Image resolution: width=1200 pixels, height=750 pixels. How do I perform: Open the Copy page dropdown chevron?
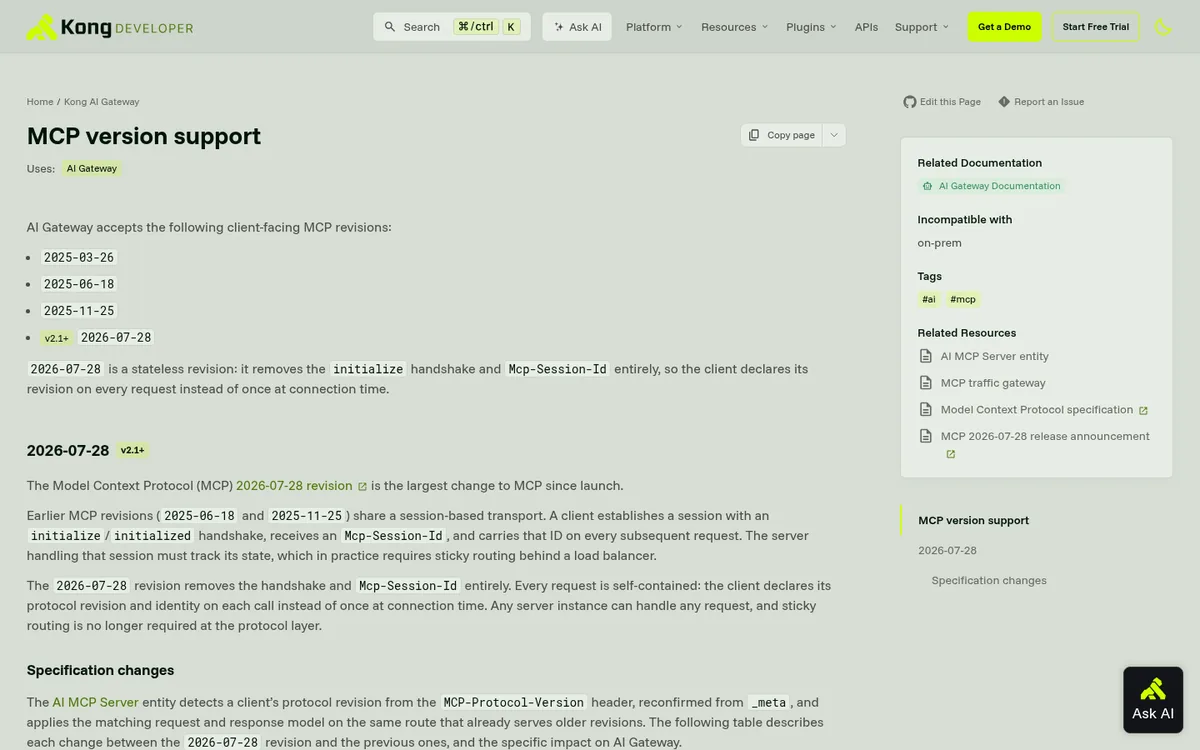(834, 135)
